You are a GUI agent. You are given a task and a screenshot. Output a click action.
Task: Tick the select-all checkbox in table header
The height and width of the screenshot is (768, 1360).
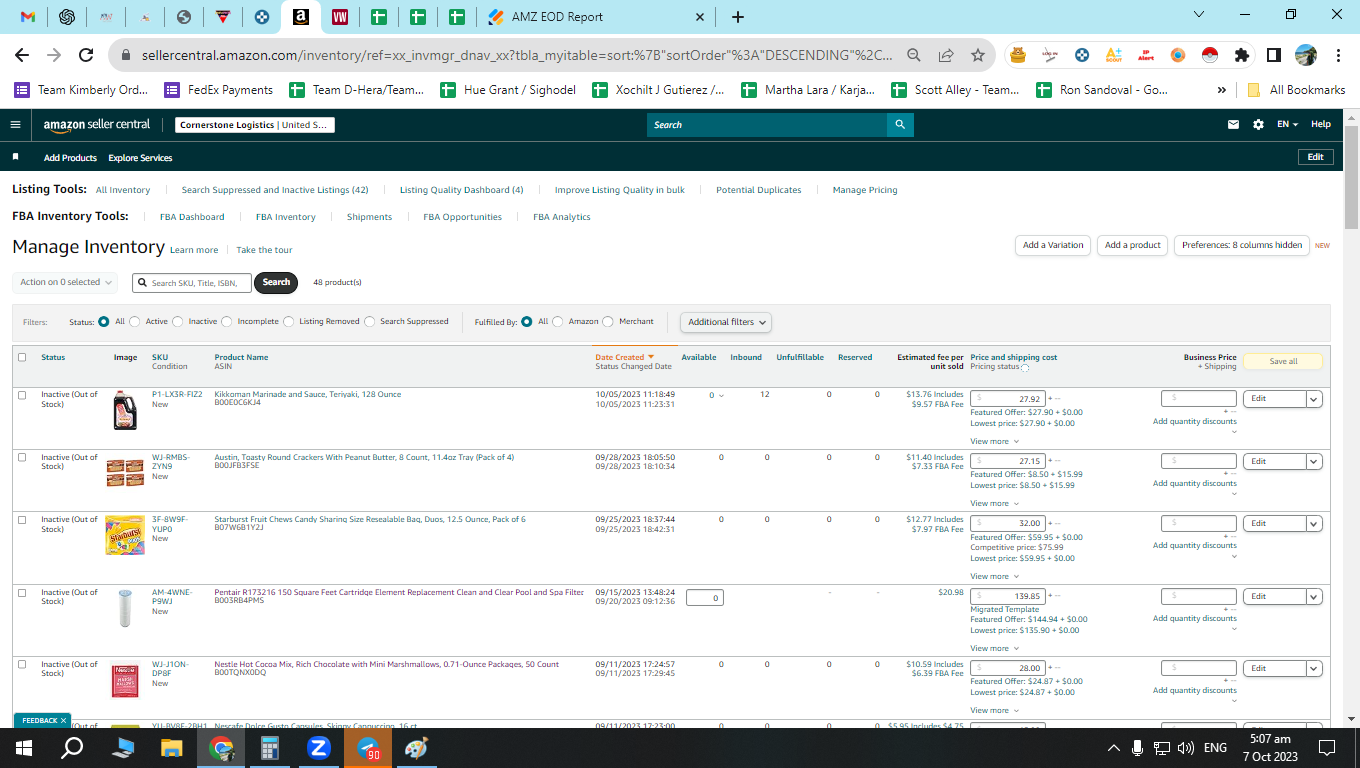pos(22,357)
